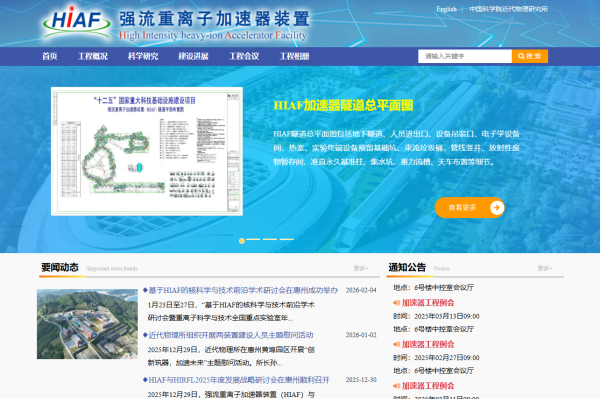Click the 强流重离子加速器装置 site title
This screenshot has height=399, width=600.
point(214,19)
